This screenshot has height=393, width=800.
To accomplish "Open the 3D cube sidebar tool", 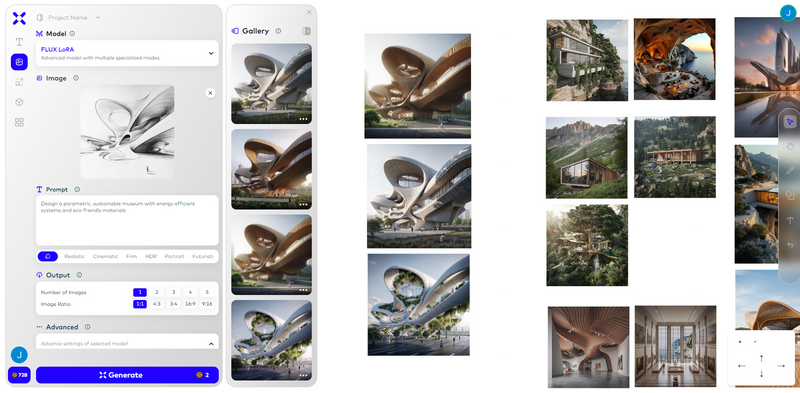I will point(19,102).
